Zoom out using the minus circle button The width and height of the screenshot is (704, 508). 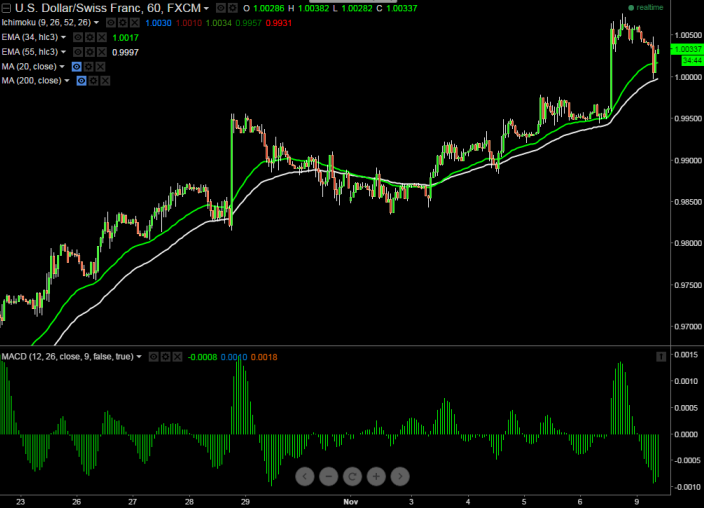[329, 477]
